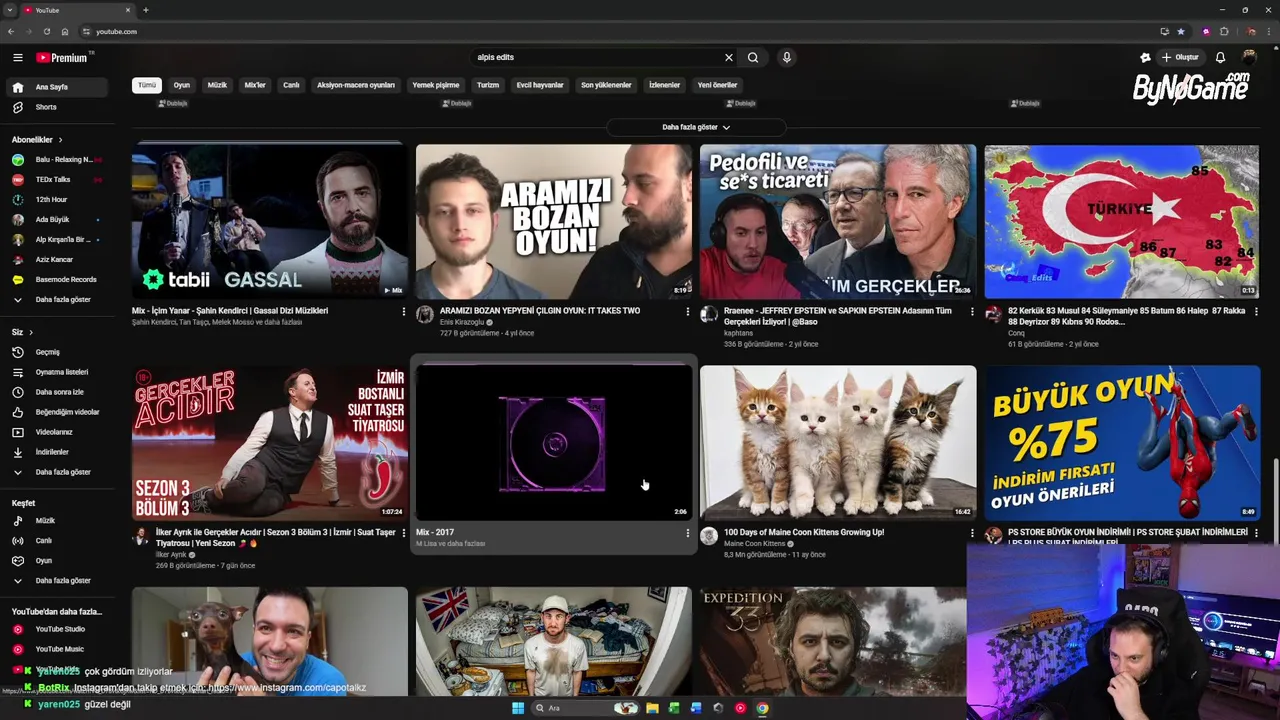Viewport: 1280px width, 720px height.
Task: Select the Canlı filter chip
Action: (291, 85)
